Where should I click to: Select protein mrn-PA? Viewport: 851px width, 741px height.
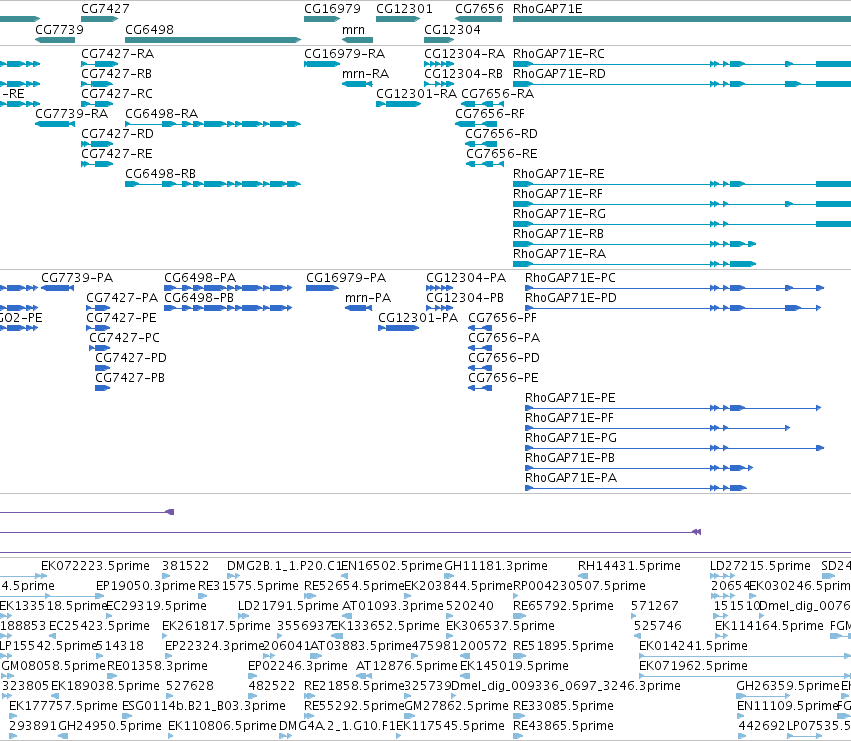pyautogui.click(x=358, y=308)
